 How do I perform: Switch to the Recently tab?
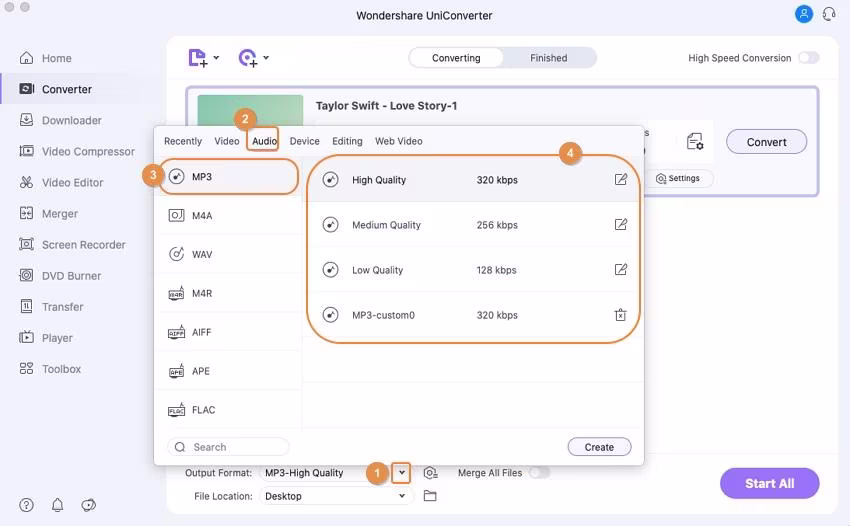point(183,141)
